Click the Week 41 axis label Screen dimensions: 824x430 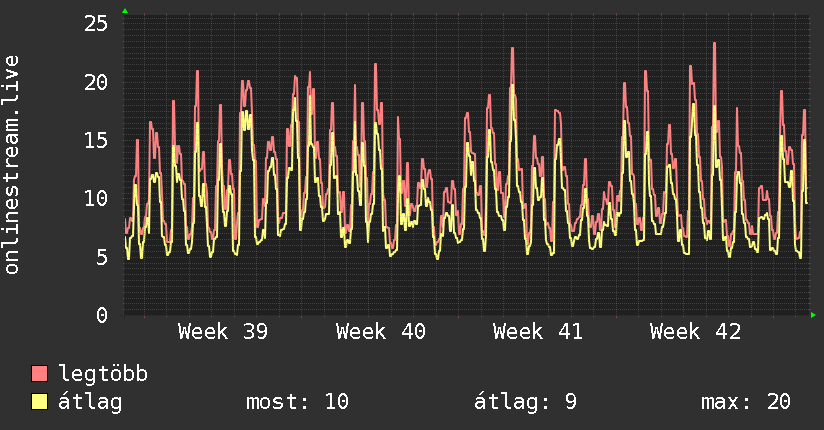click(538, 332)
